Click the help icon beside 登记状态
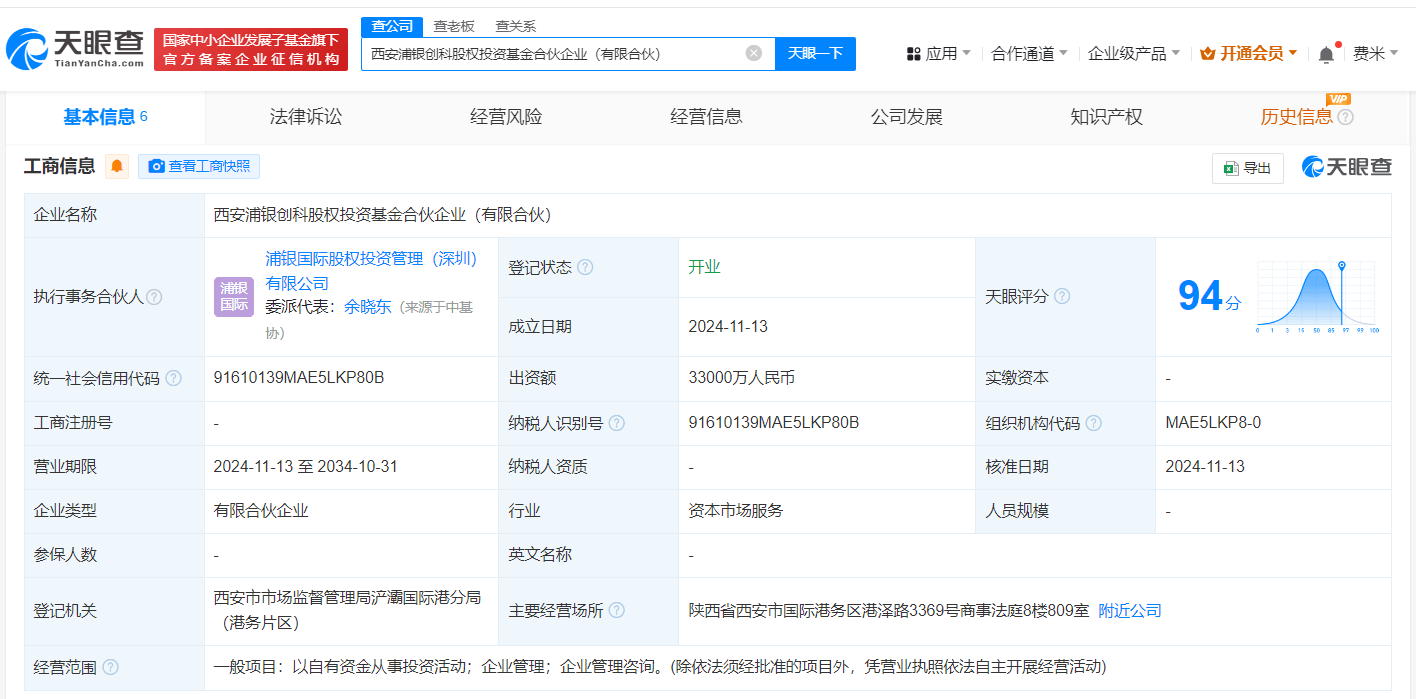Image resolution: width=1416 pixels, height=699 pixels. point(585,267)
